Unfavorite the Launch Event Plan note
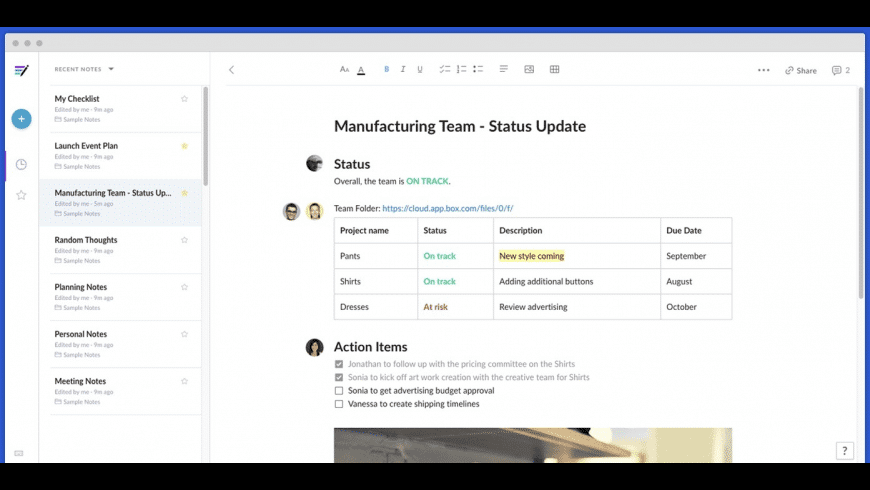This screenshot has height=490, width=870. point(185,146)
